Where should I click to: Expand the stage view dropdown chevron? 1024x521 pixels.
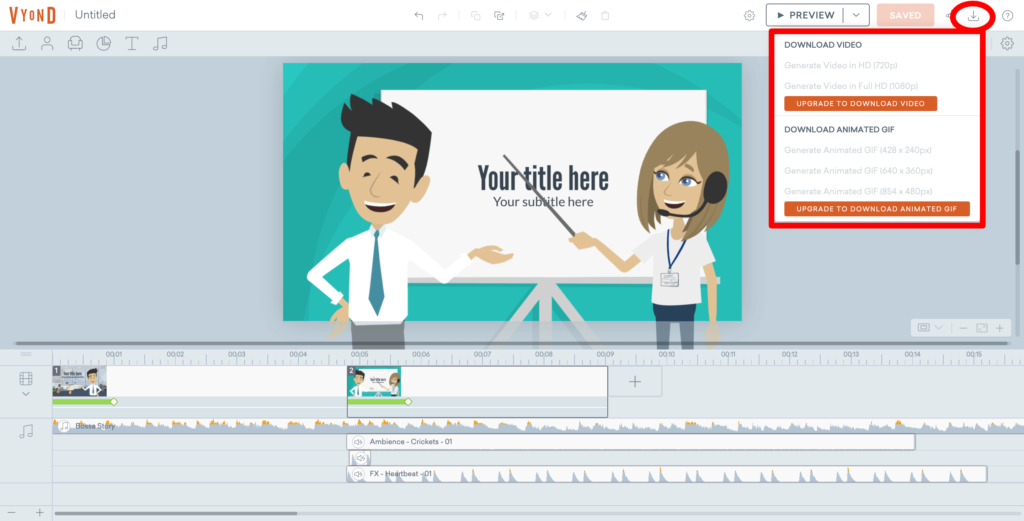[938, 328]
